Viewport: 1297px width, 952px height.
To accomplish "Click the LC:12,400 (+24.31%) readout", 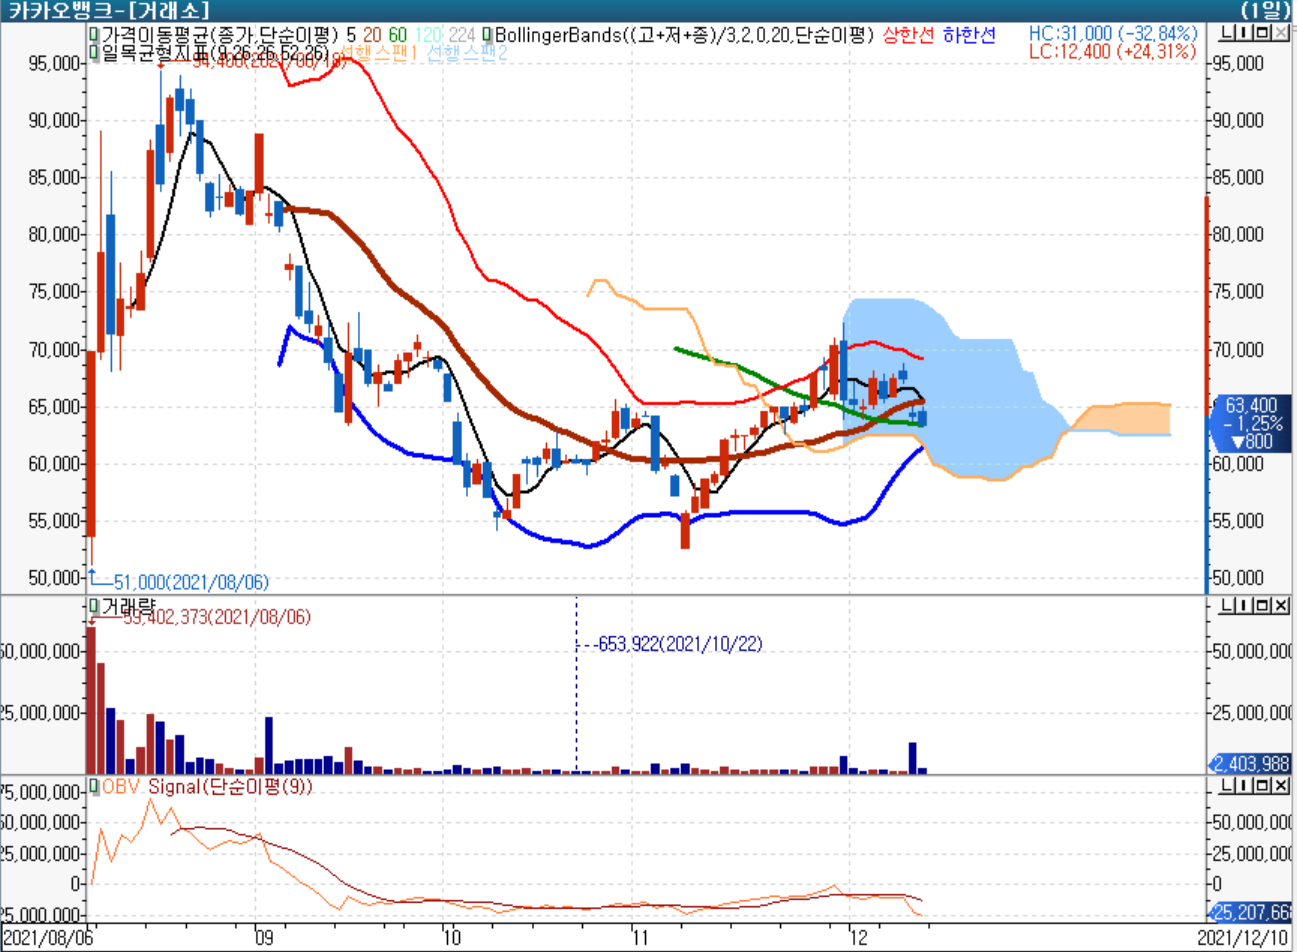I will click(1112, 51).
